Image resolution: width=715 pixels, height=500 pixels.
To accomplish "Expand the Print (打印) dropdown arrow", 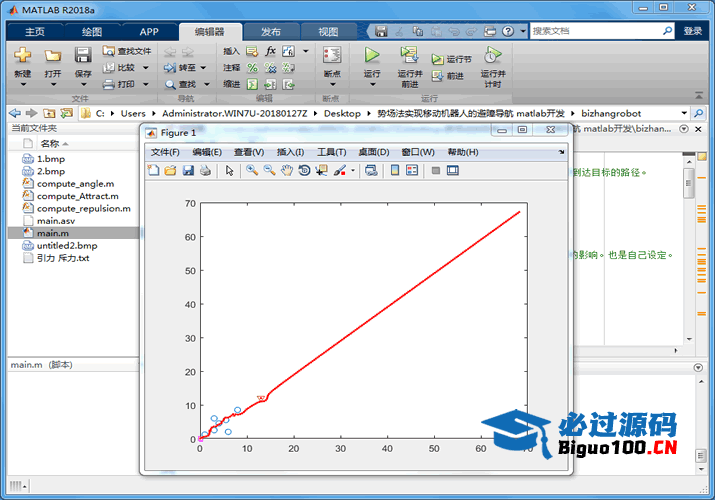I will (146, 84).
